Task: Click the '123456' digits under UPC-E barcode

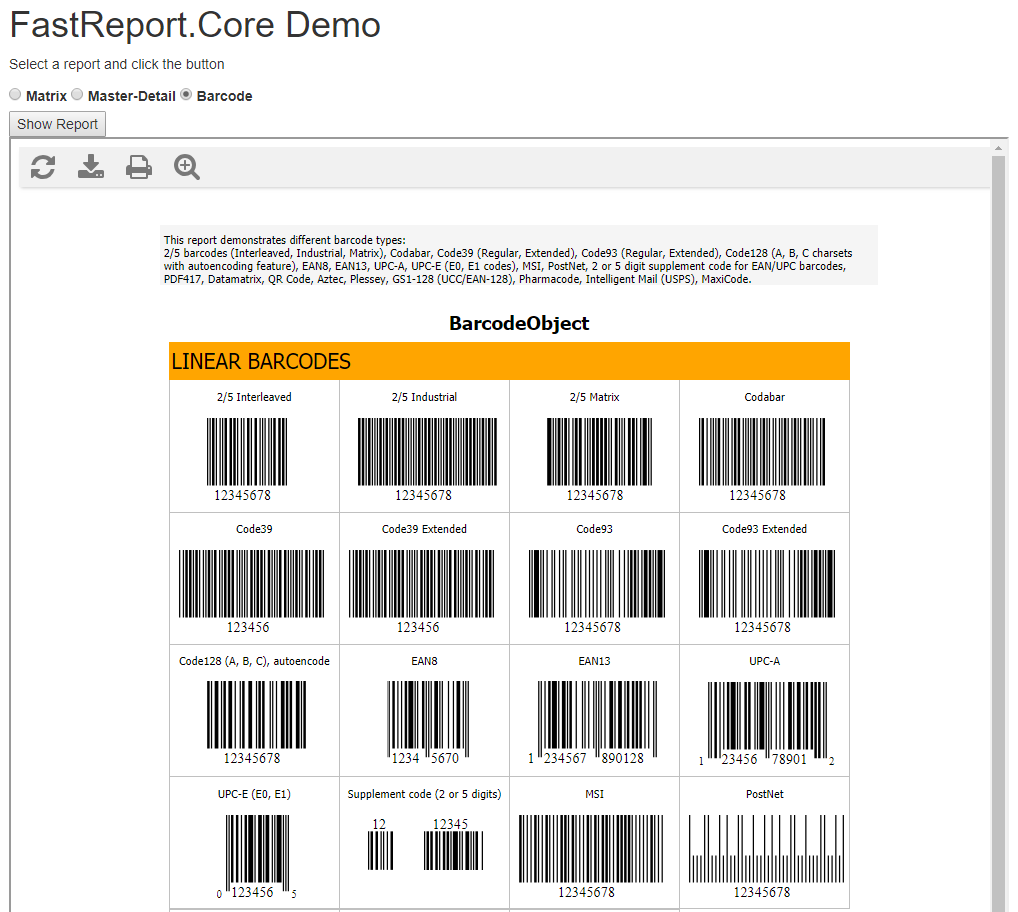Action: point(253,893)
